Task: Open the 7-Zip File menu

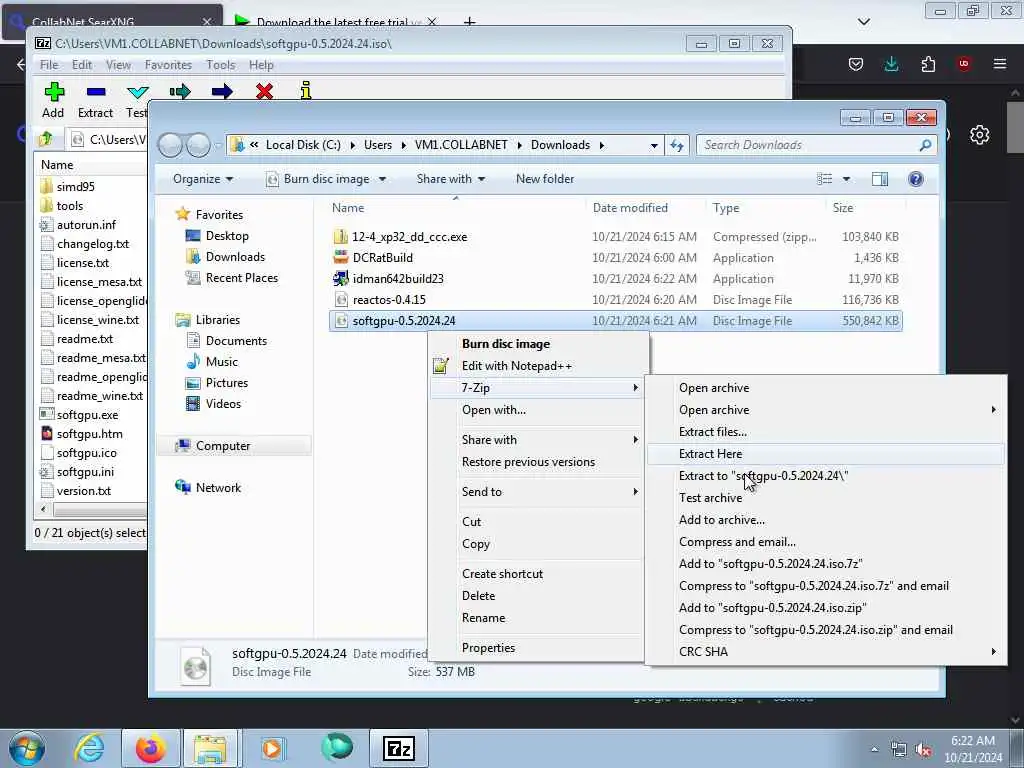Action: pos(49,65)
